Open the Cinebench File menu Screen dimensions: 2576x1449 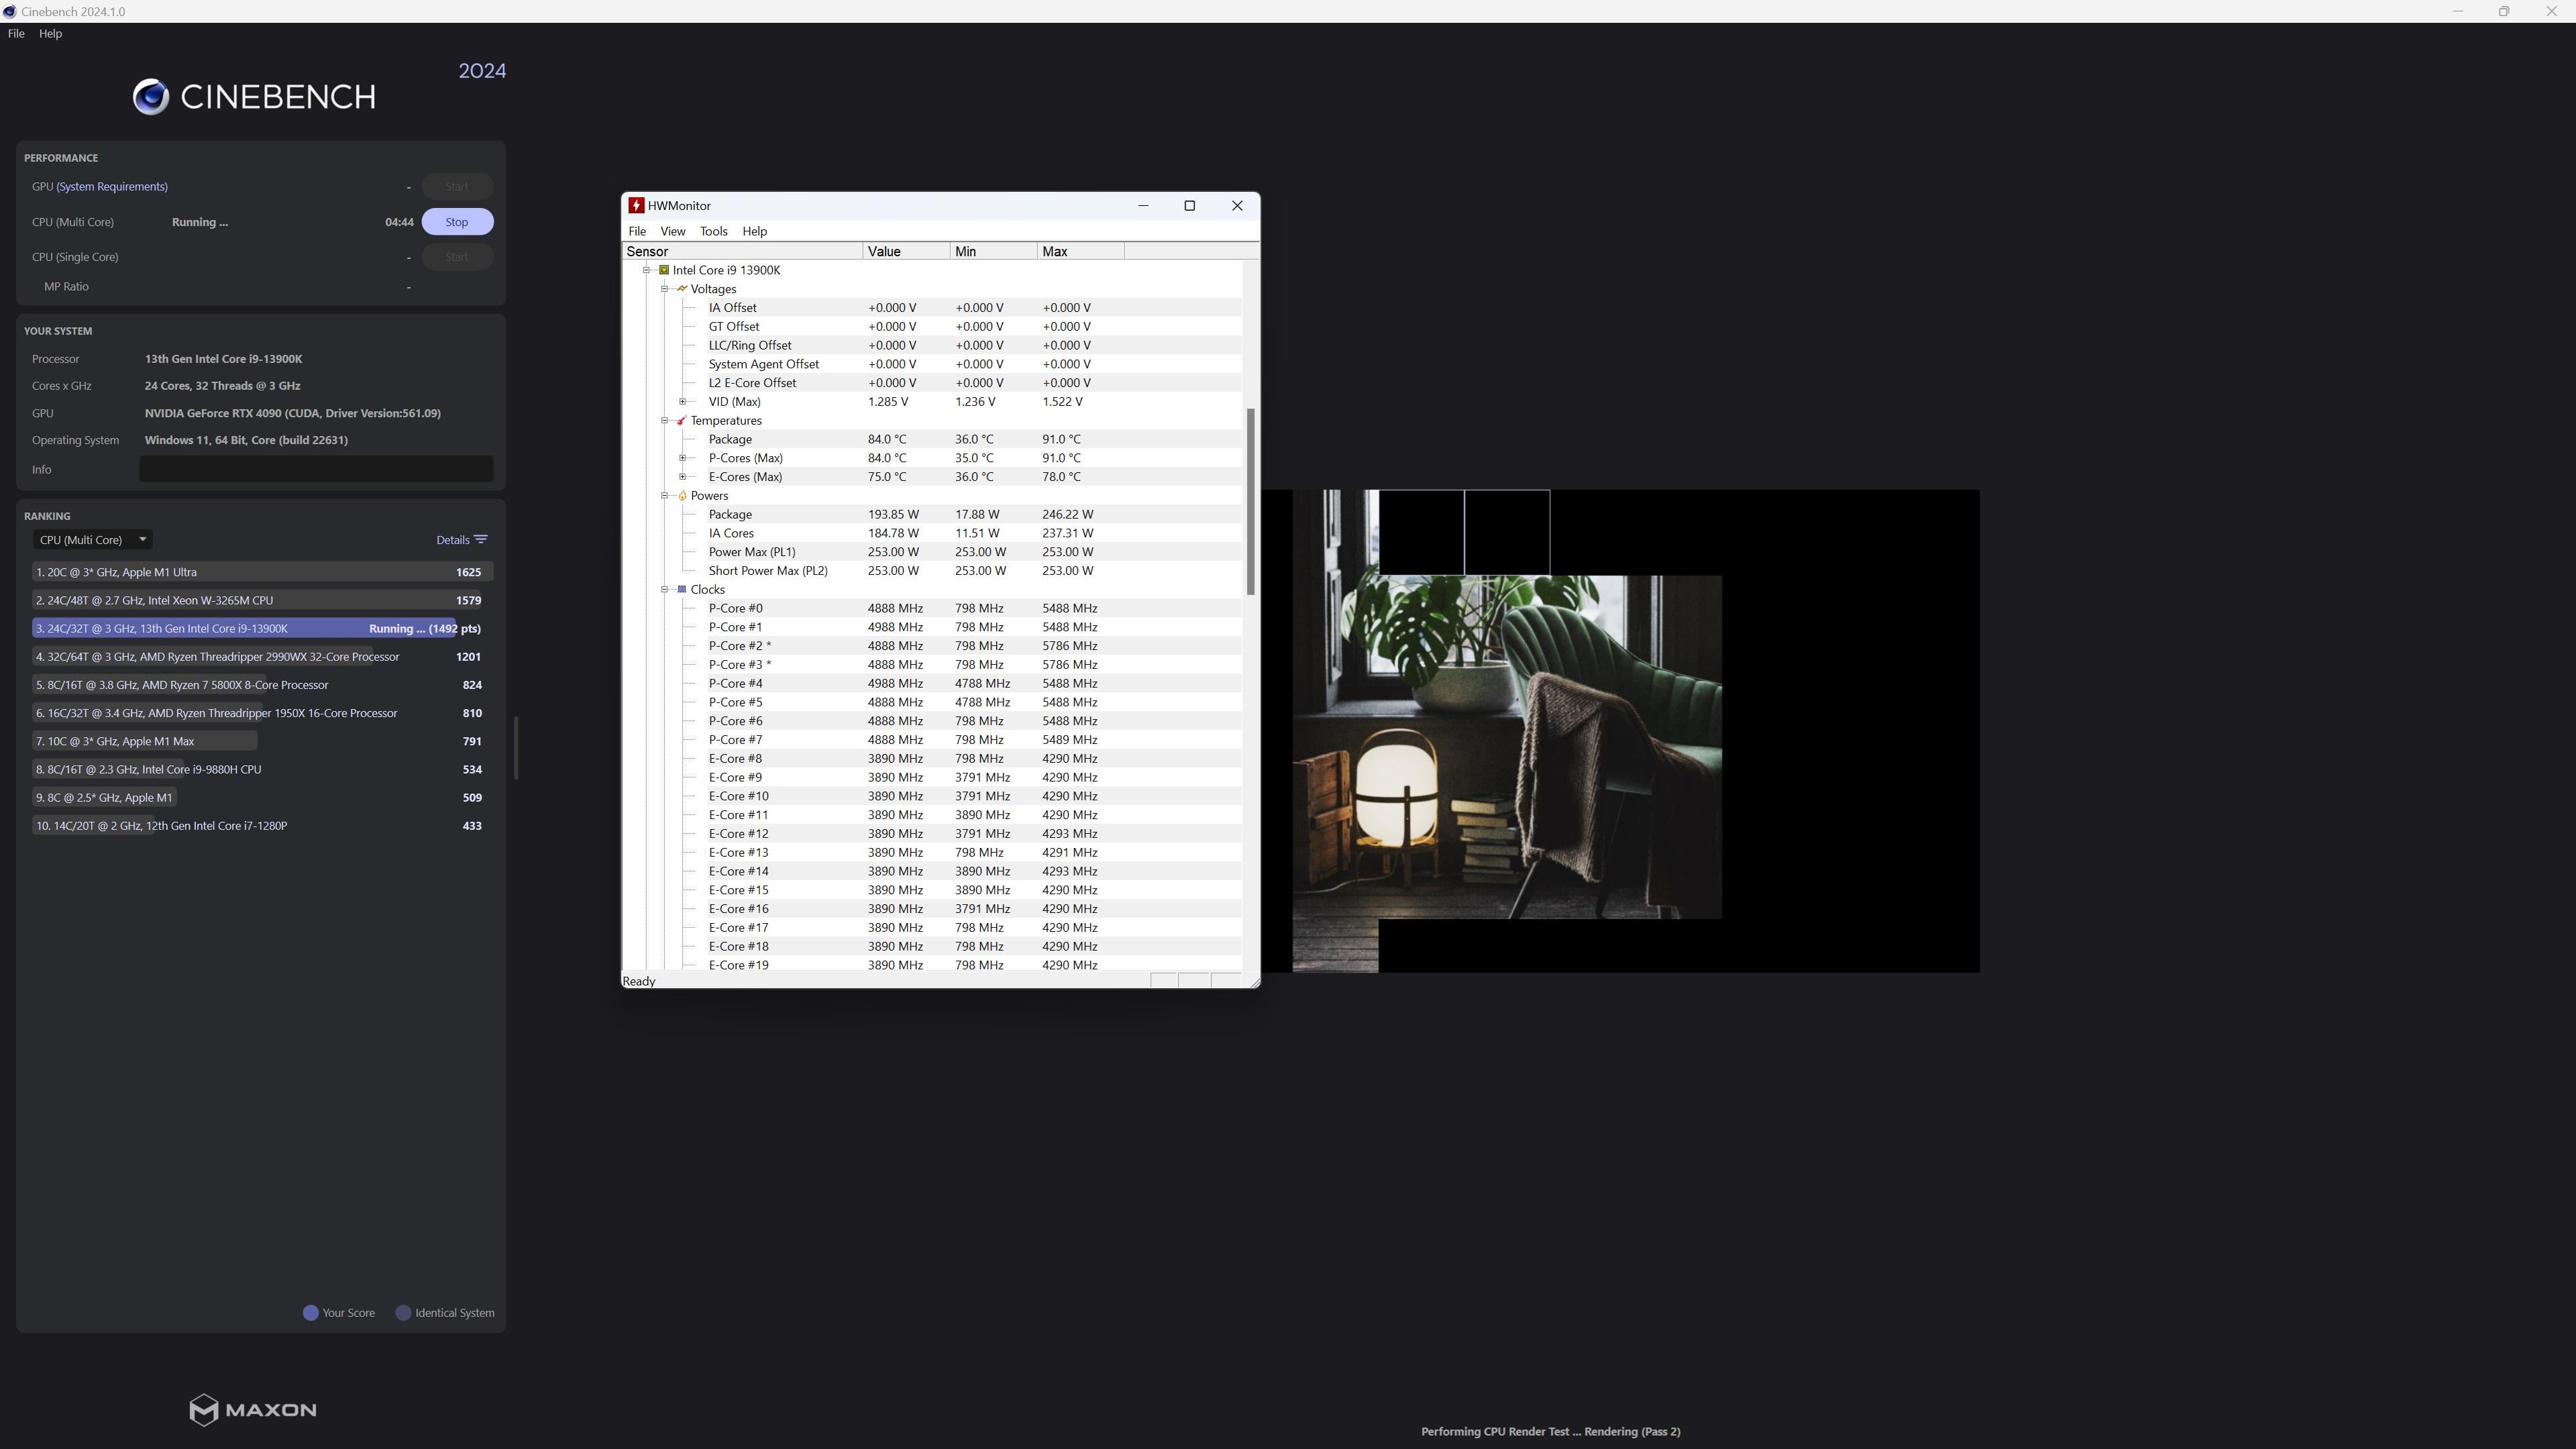point(16,34)
